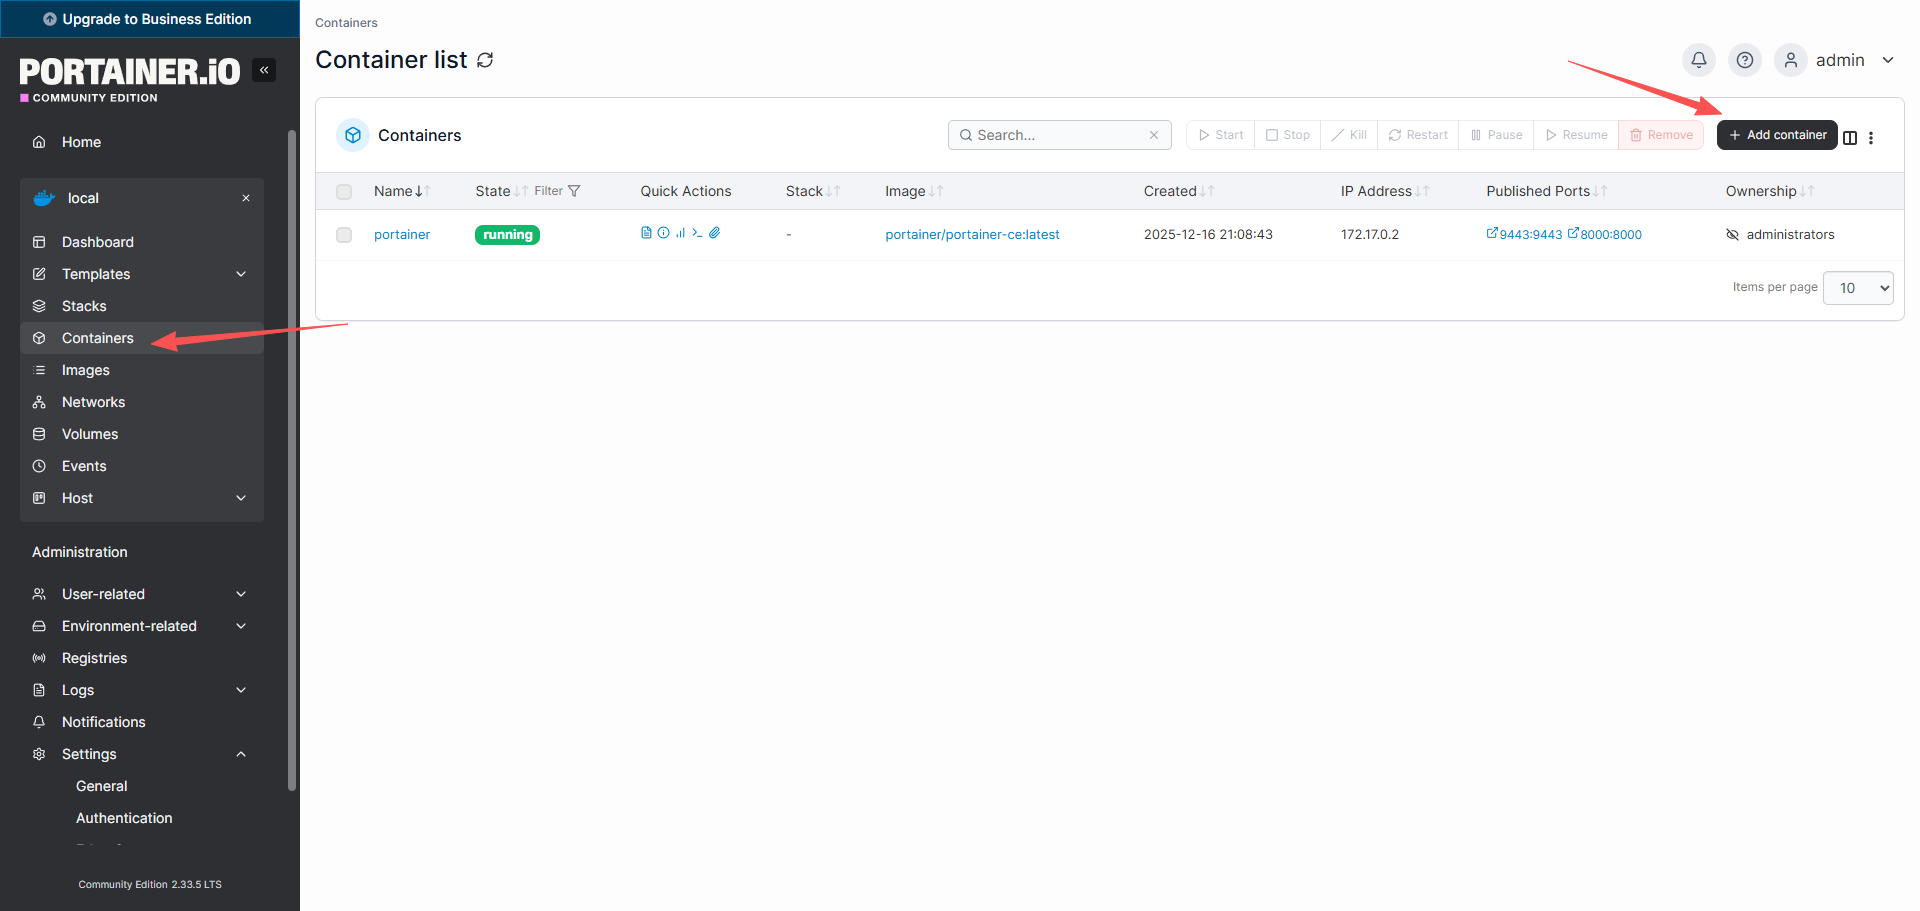Click the container inspect info icon

click(663, 233)
